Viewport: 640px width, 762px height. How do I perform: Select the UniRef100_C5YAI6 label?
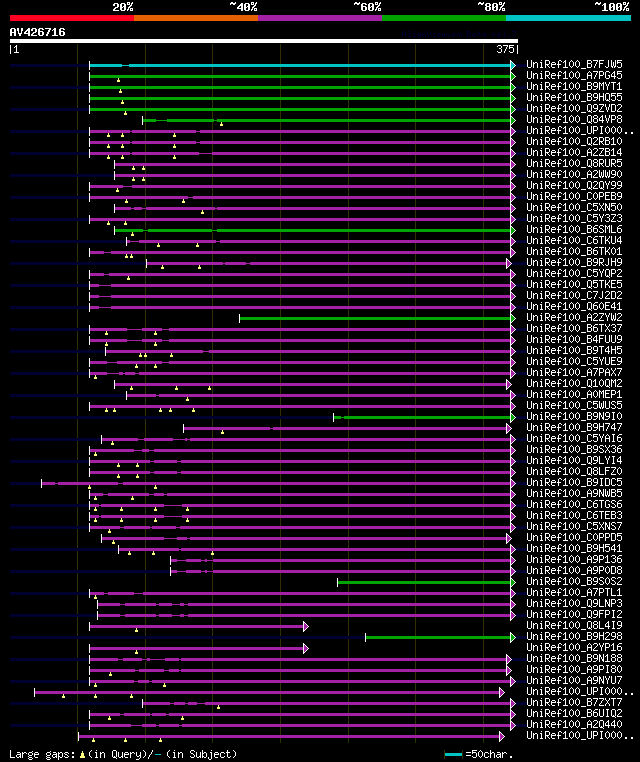pos(574,438)
